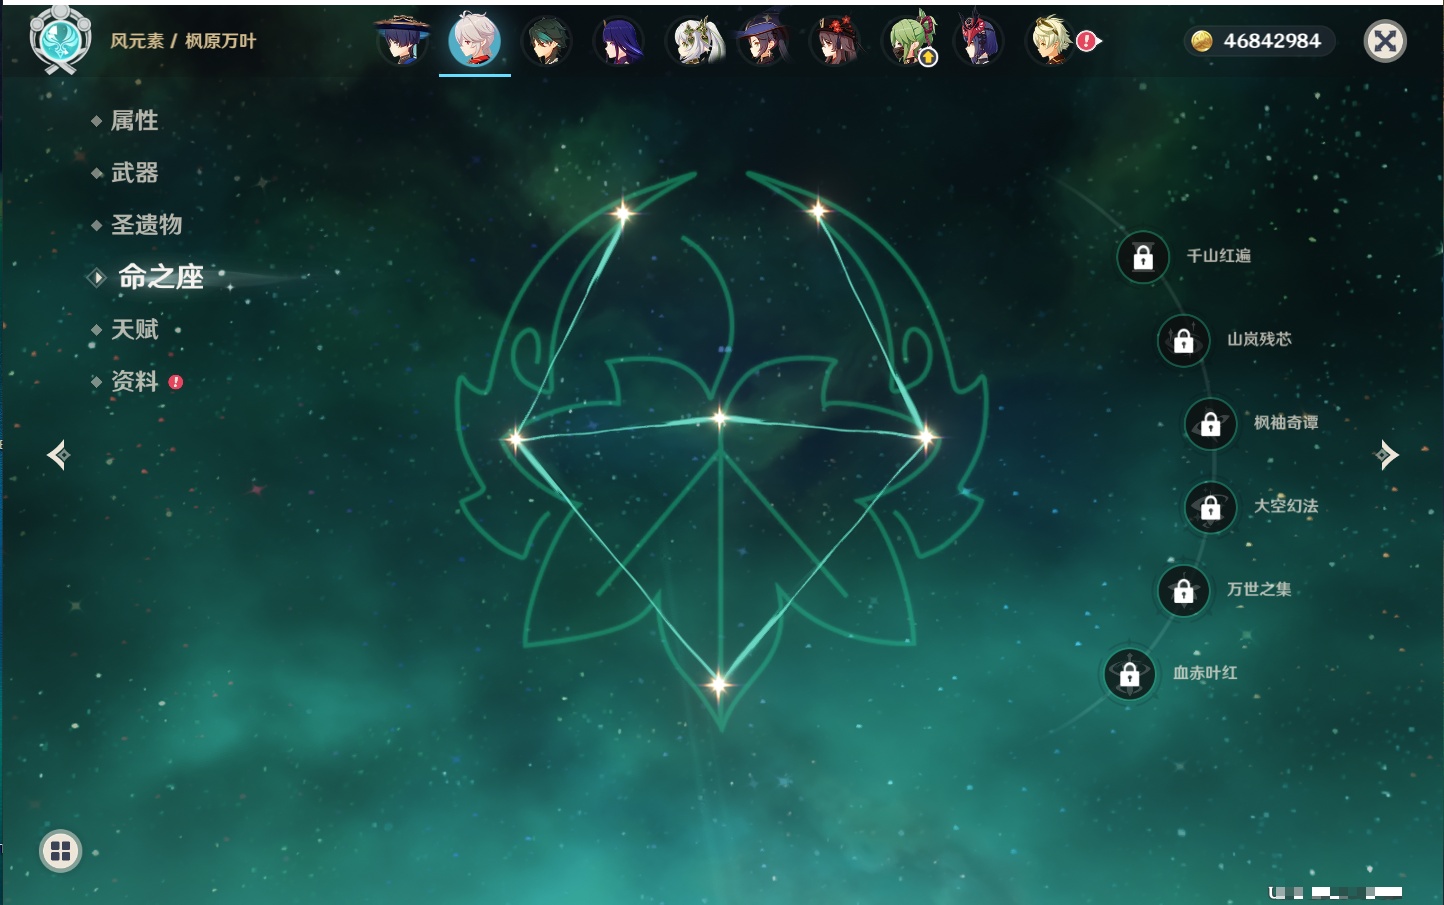Screen dimensions: 1444x905
Task: Open the four-square grid menu button
Action: pos(60,851)
